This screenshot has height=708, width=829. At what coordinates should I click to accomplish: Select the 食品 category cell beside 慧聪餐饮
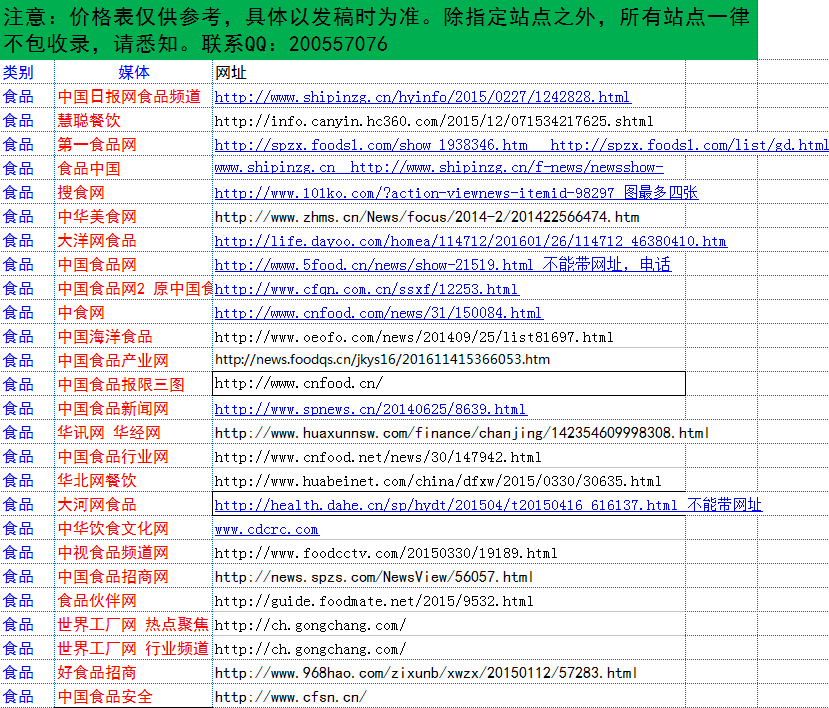pos(27,121)
